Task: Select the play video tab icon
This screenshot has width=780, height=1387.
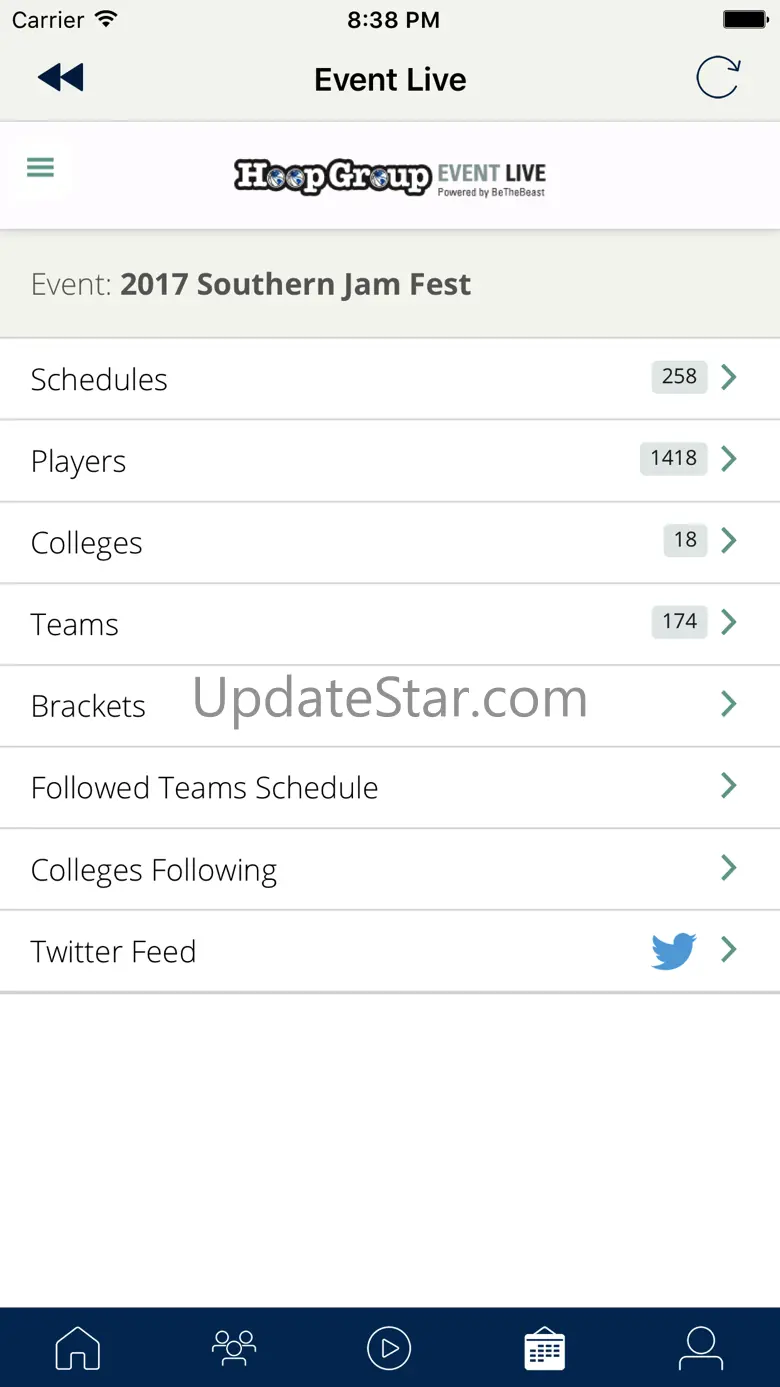Action: (389, 1348)
